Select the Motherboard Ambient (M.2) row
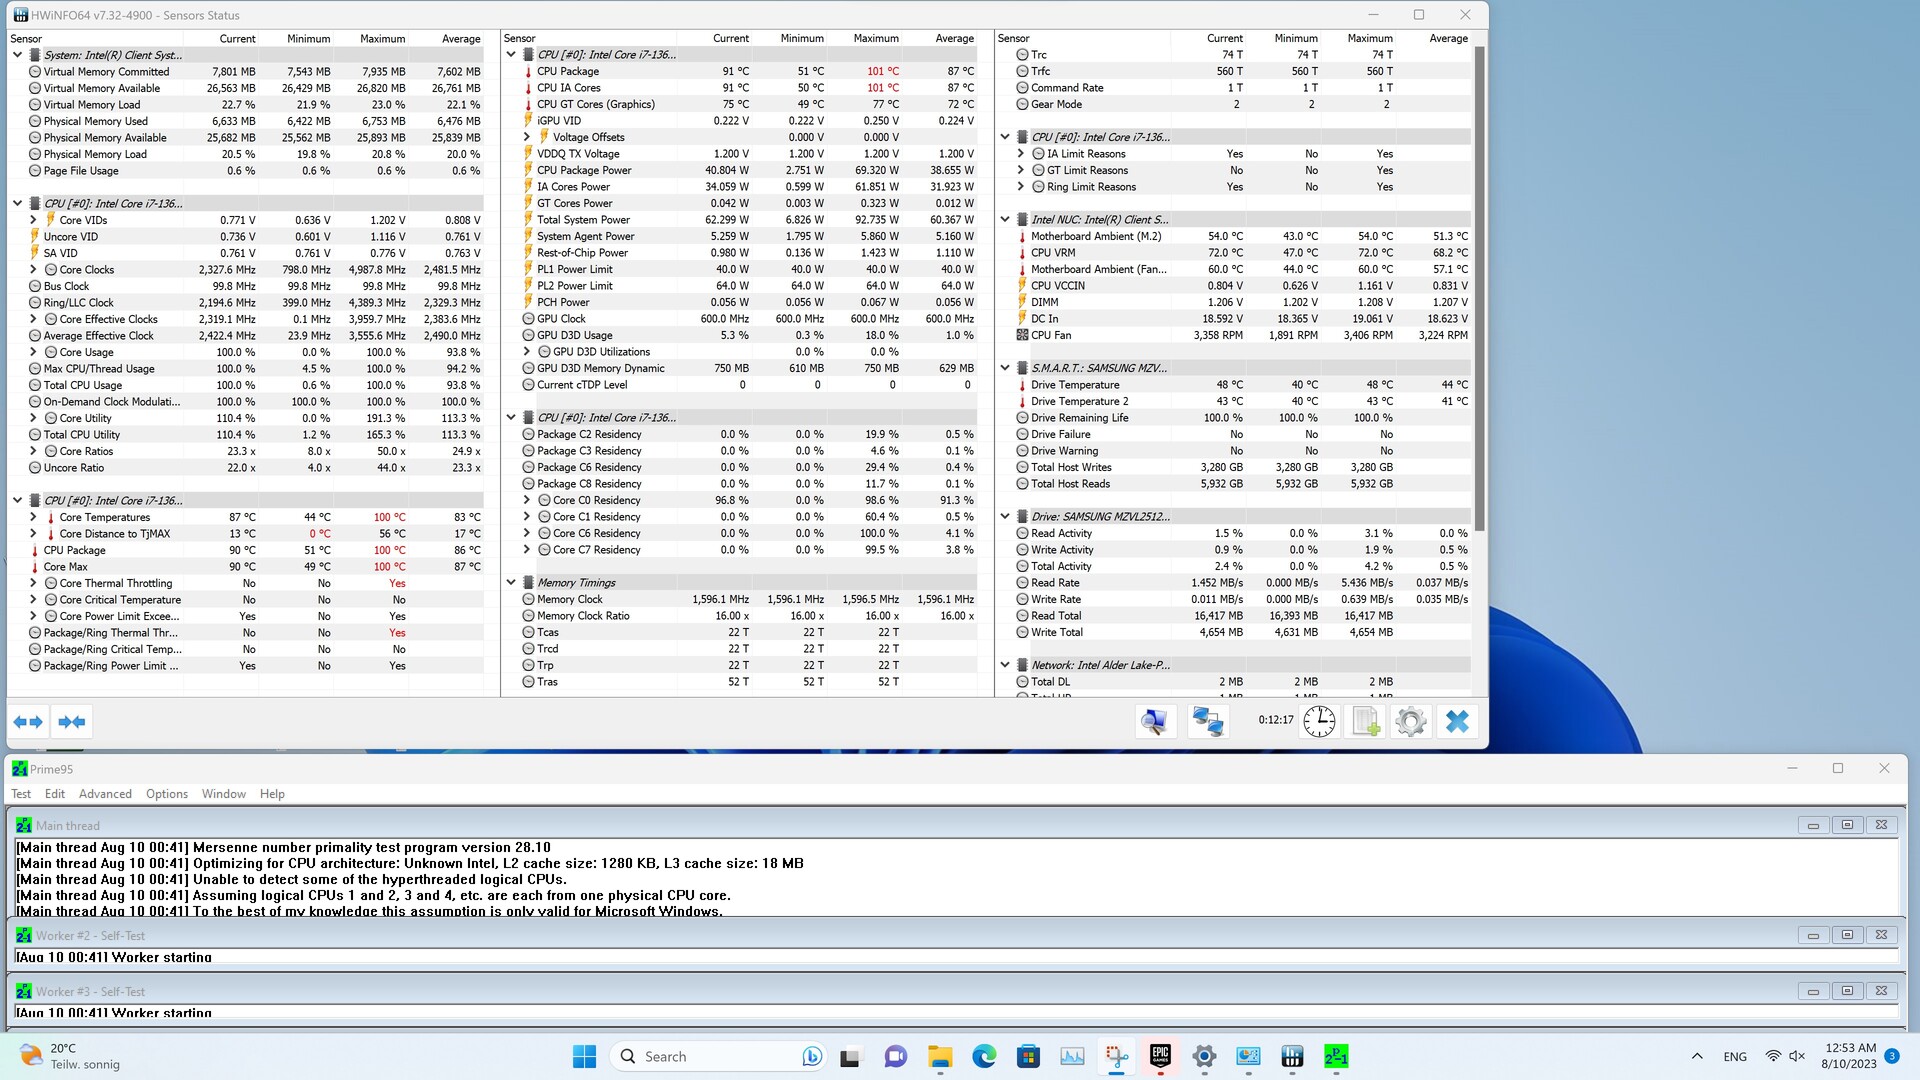Screen dimensions: 1920x1080 [x=1234, y=236]
